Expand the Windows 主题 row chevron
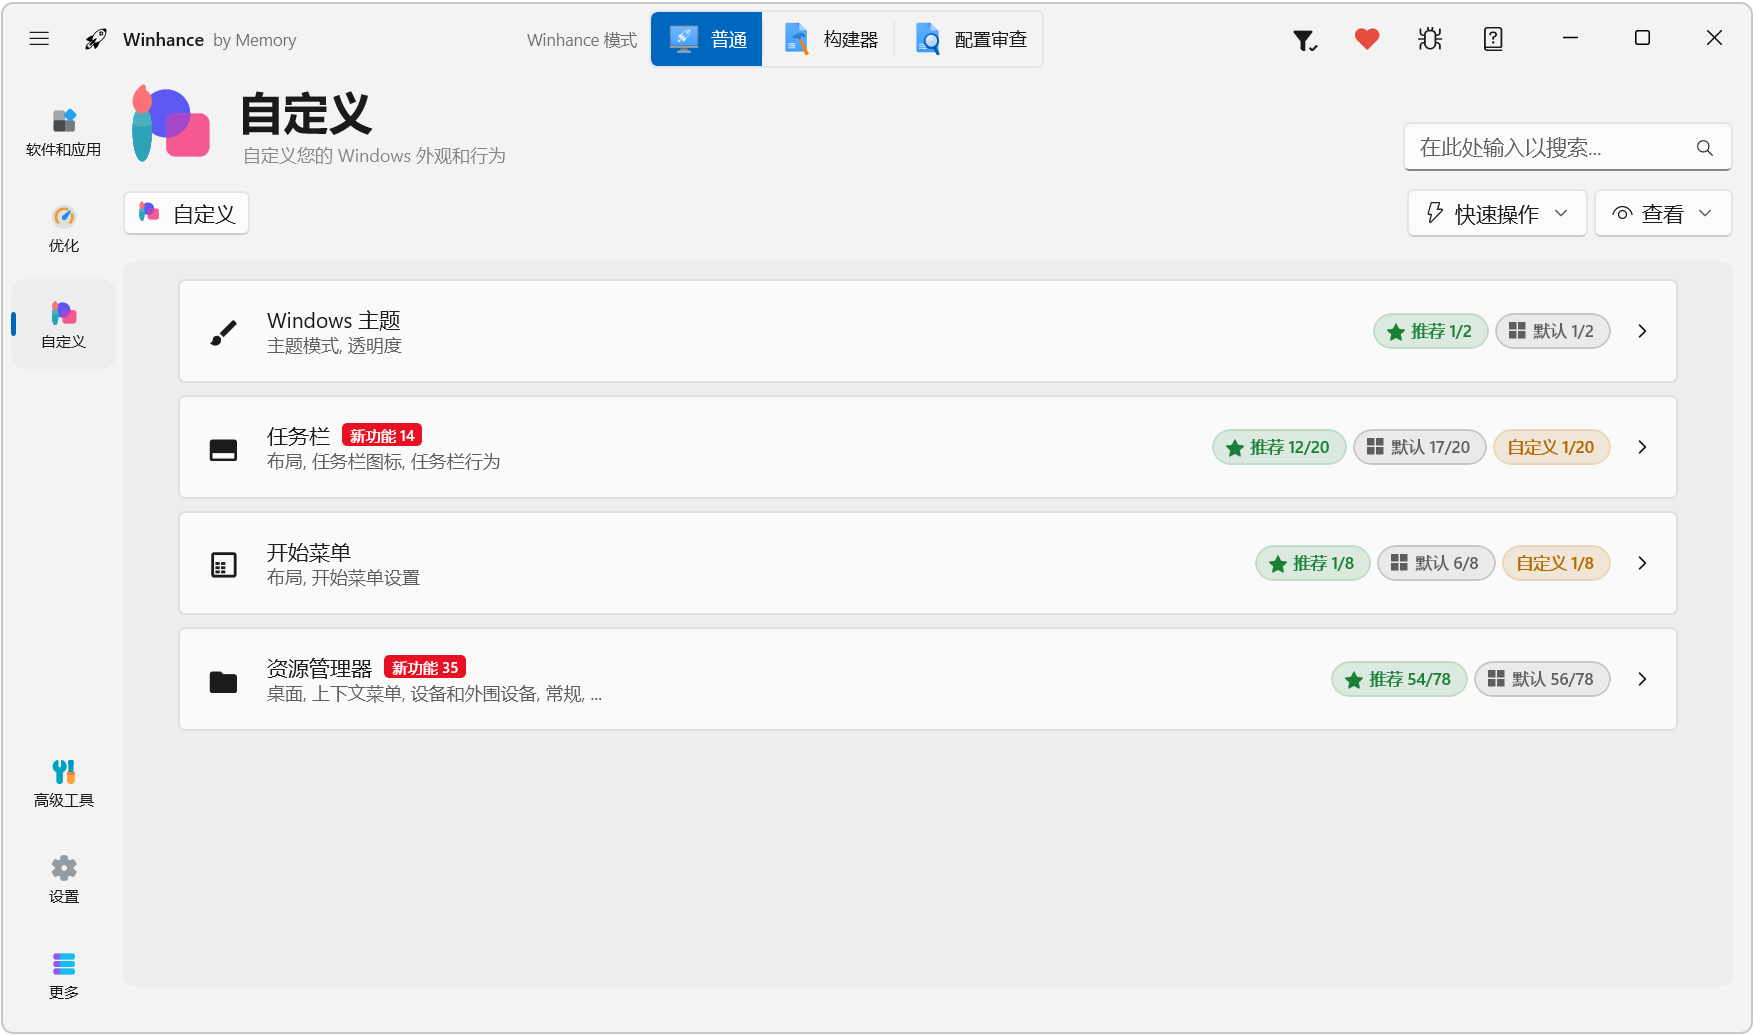The height and width of the screenshot is (1035, 1754). pyautogui.click(x=1642, y=331)
